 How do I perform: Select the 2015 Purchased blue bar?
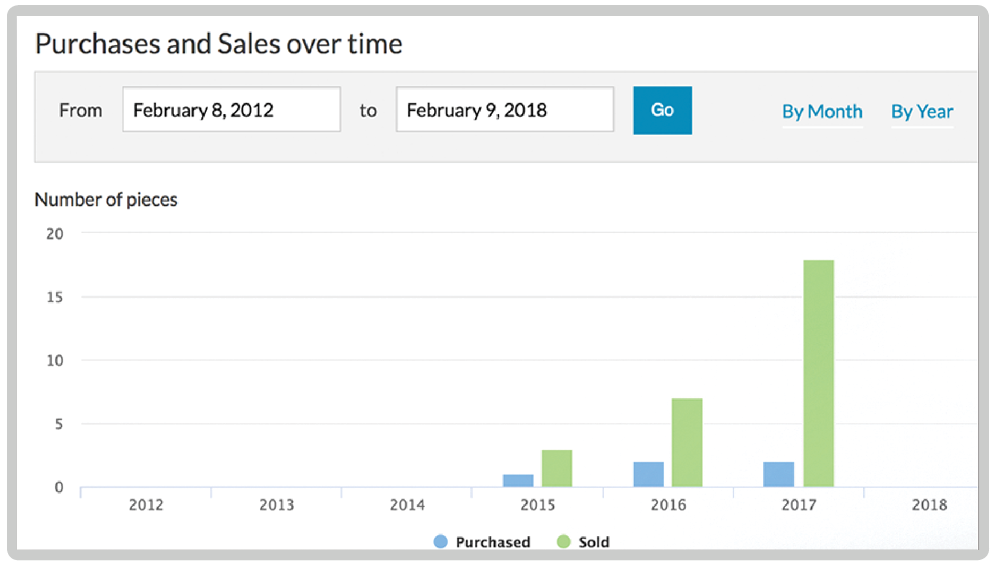(518, 480)
